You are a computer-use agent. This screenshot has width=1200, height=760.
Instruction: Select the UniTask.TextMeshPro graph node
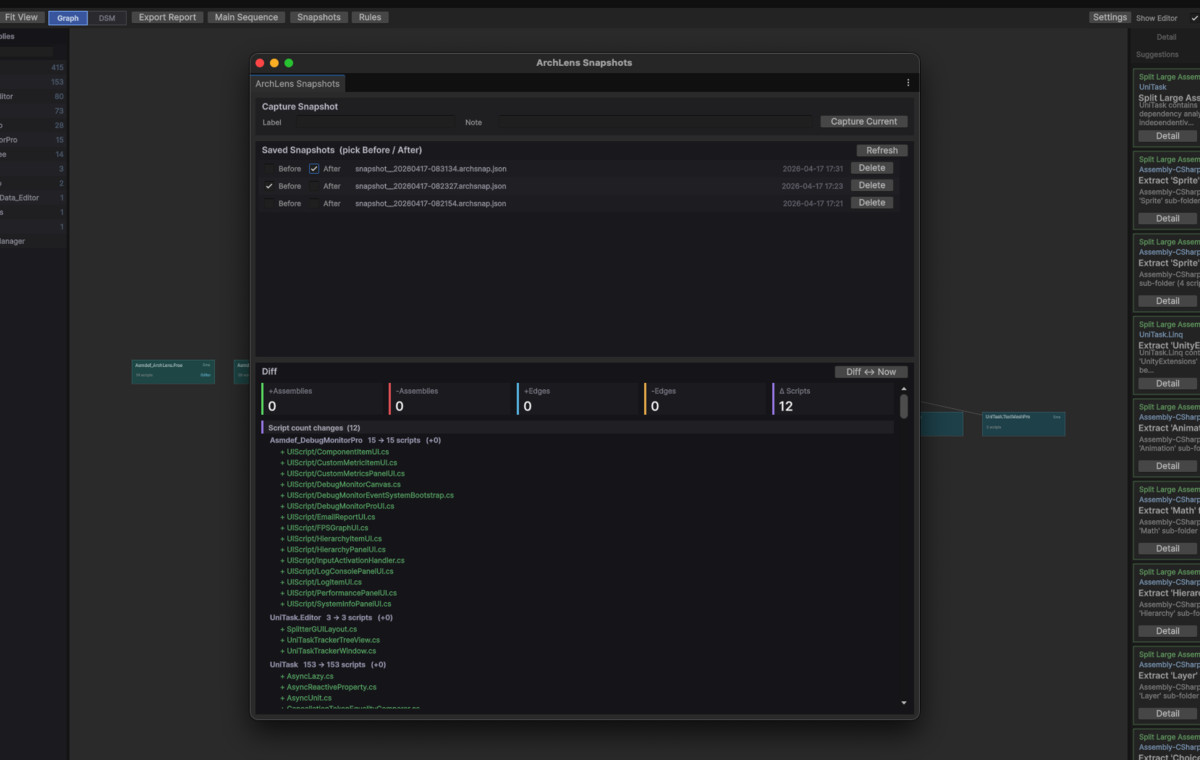[1024, 424]
